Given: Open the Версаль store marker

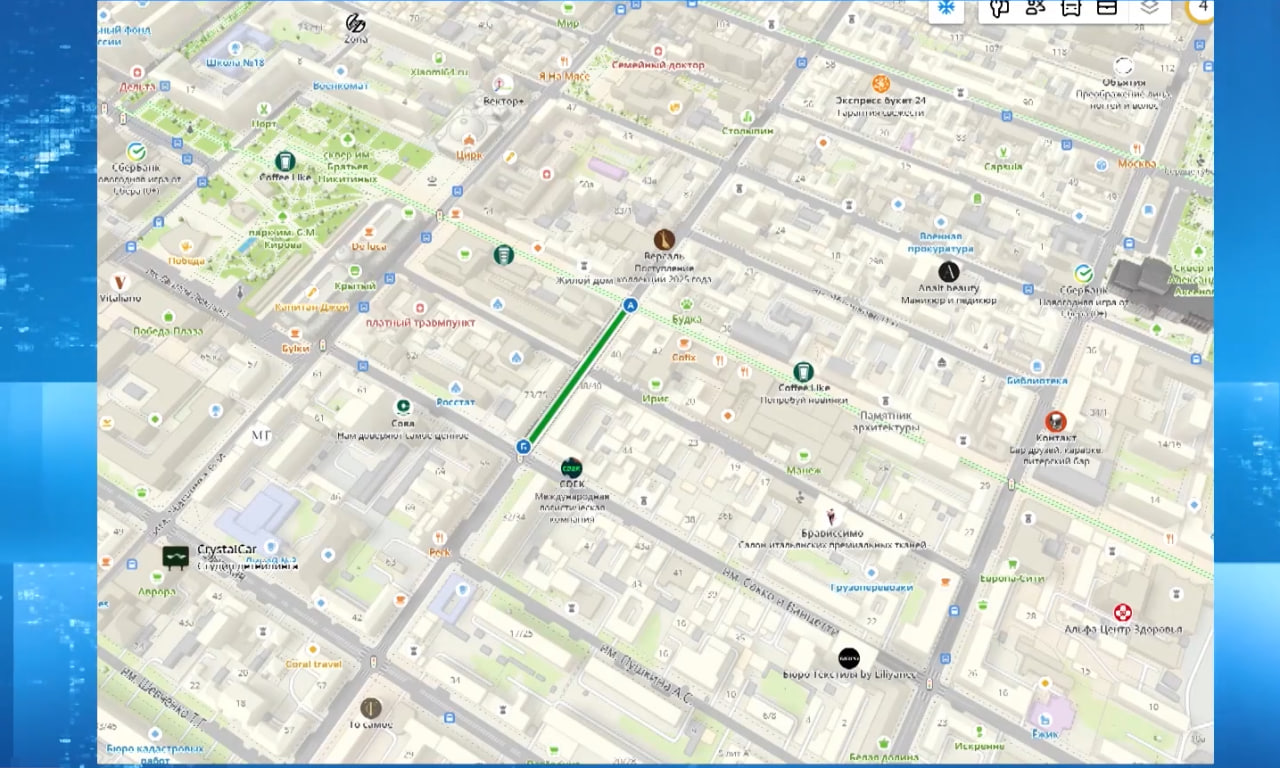Looking at the screenshot, I should [x=664, y=239].
